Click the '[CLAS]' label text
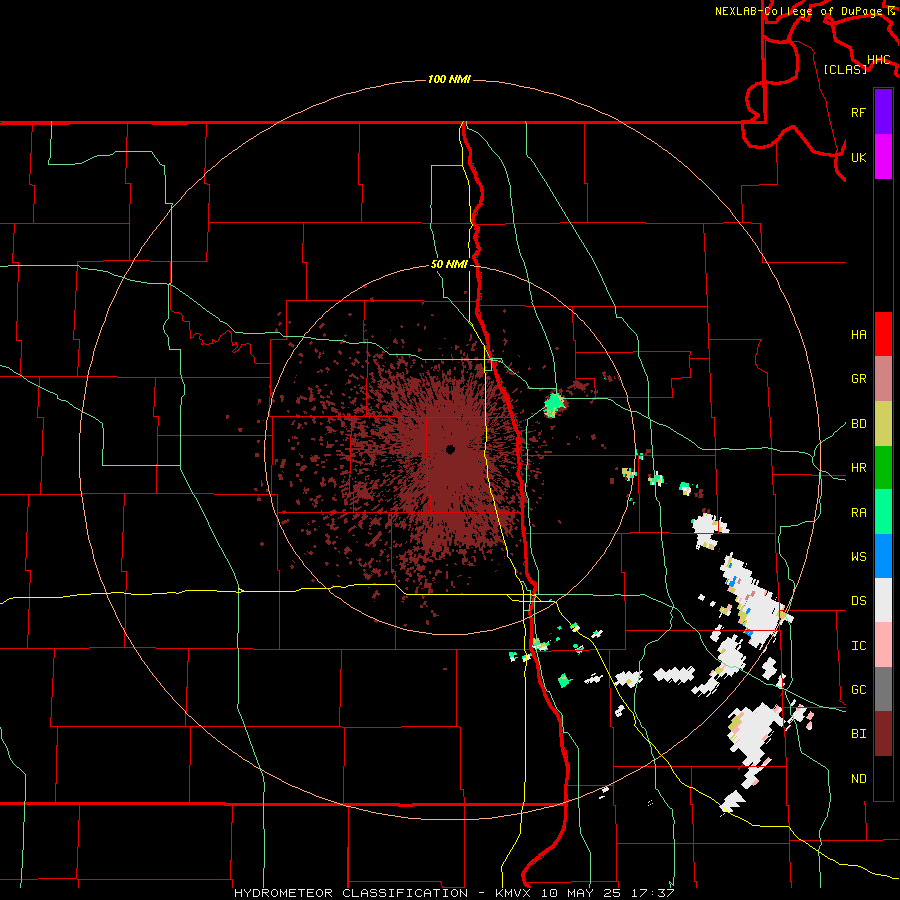The image size is (900, 900). tap(845, 69)
